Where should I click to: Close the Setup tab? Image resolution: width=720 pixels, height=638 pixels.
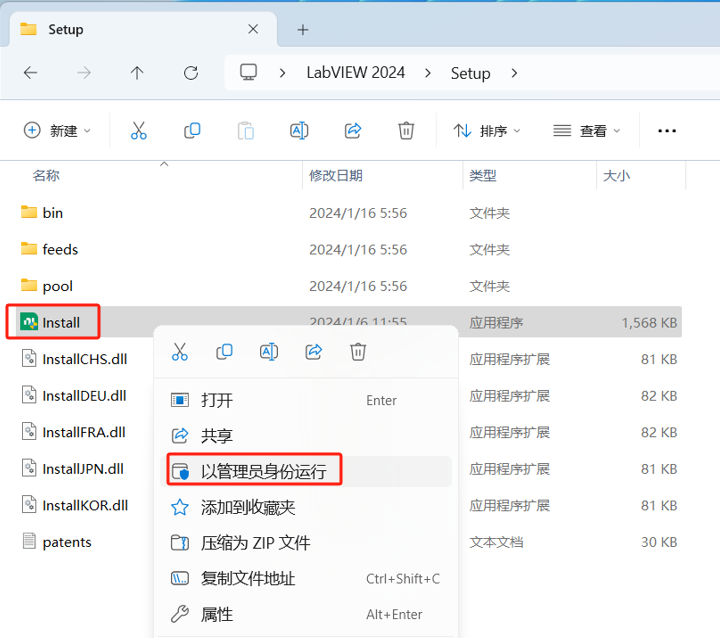pyautogui.click(x=253, y=29)
